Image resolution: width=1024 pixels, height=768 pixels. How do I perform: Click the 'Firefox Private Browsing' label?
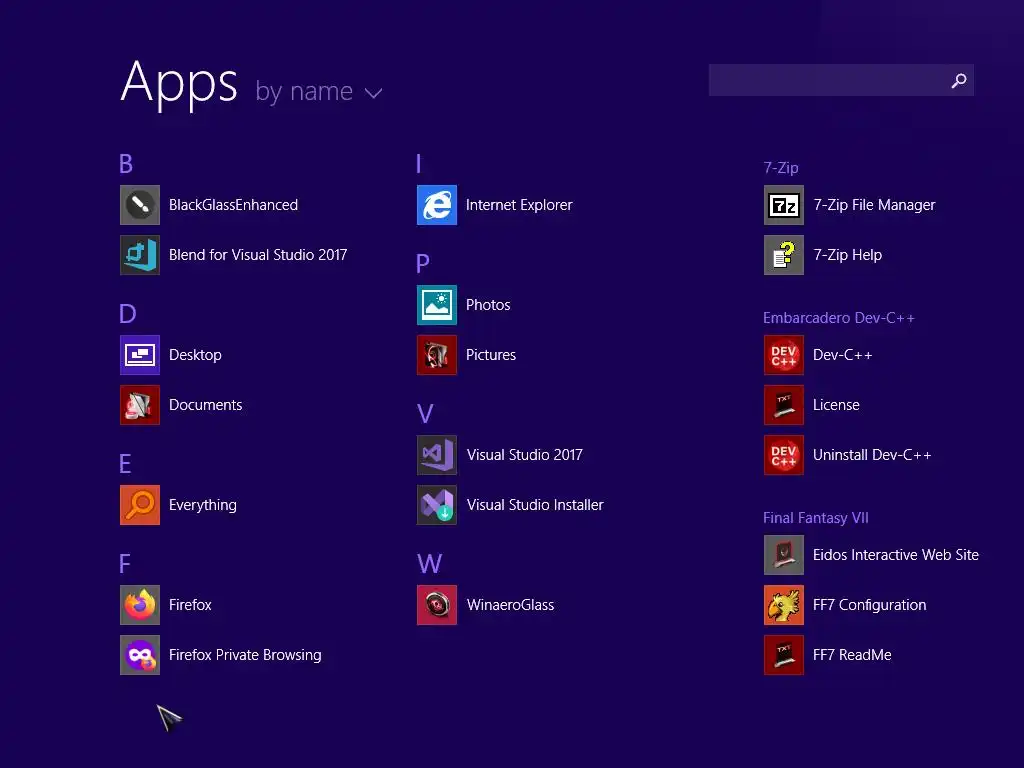pyautogui.click(x=245, y=655)
